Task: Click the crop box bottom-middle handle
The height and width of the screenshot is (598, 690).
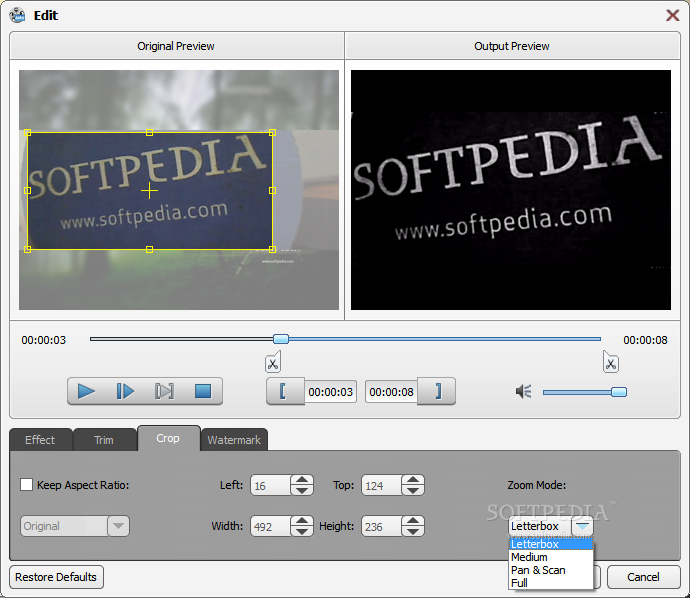Action: [x=150, y=249]
